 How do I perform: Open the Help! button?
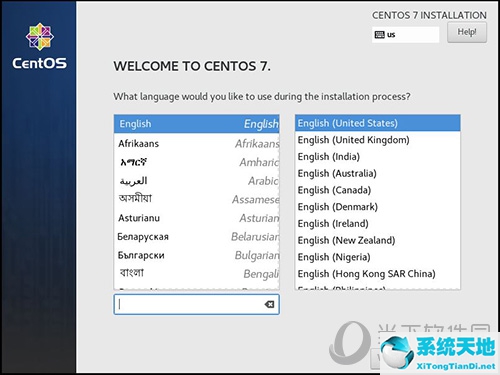point(467,32)
